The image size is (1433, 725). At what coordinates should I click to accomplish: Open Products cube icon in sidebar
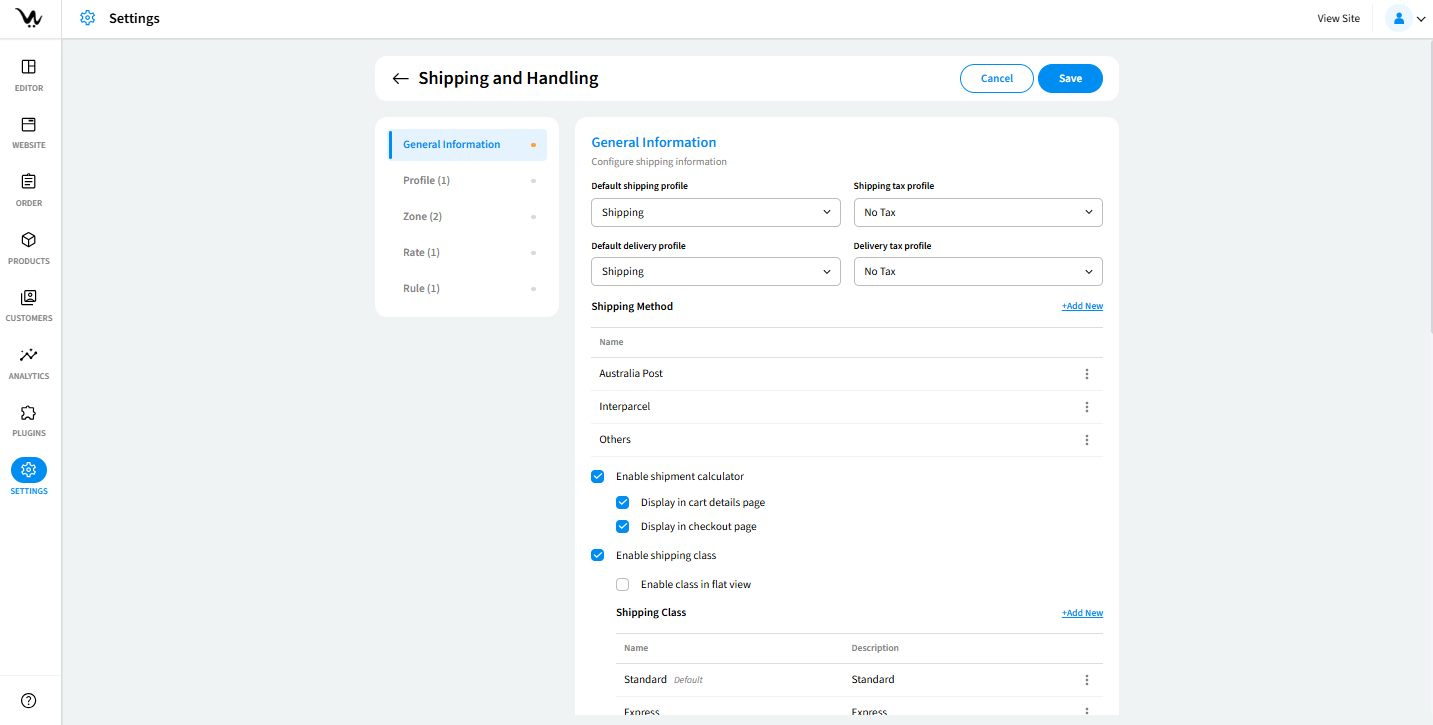[29, 240]
